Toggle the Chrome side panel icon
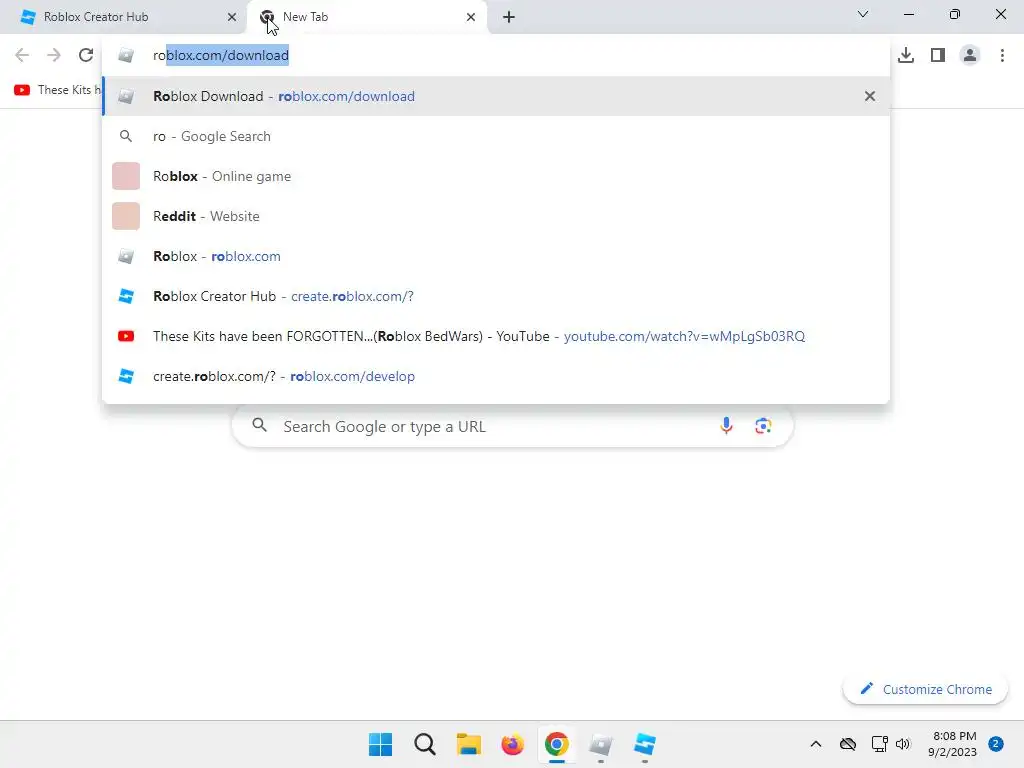1024x768 pixels. pos(938,55)
